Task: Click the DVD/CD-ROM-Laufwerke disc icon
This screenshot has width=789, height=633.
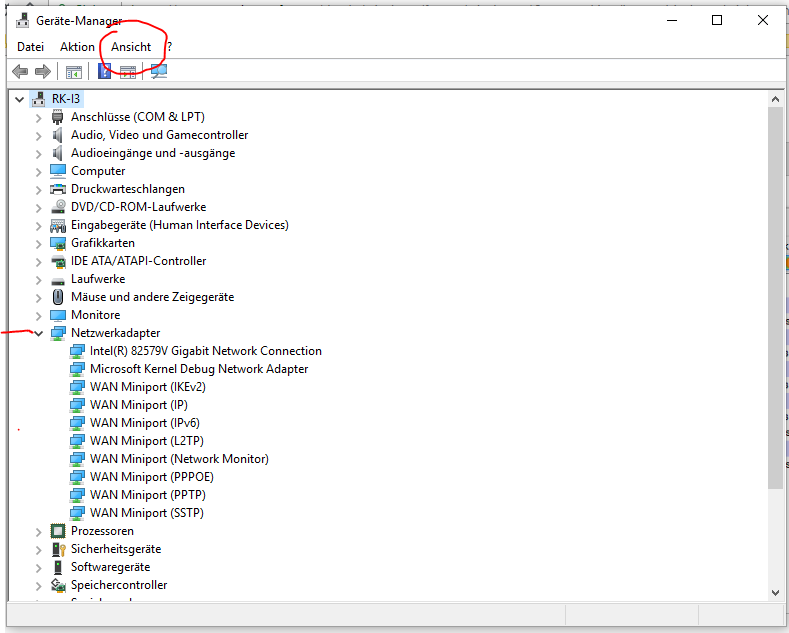Action: 58,207
